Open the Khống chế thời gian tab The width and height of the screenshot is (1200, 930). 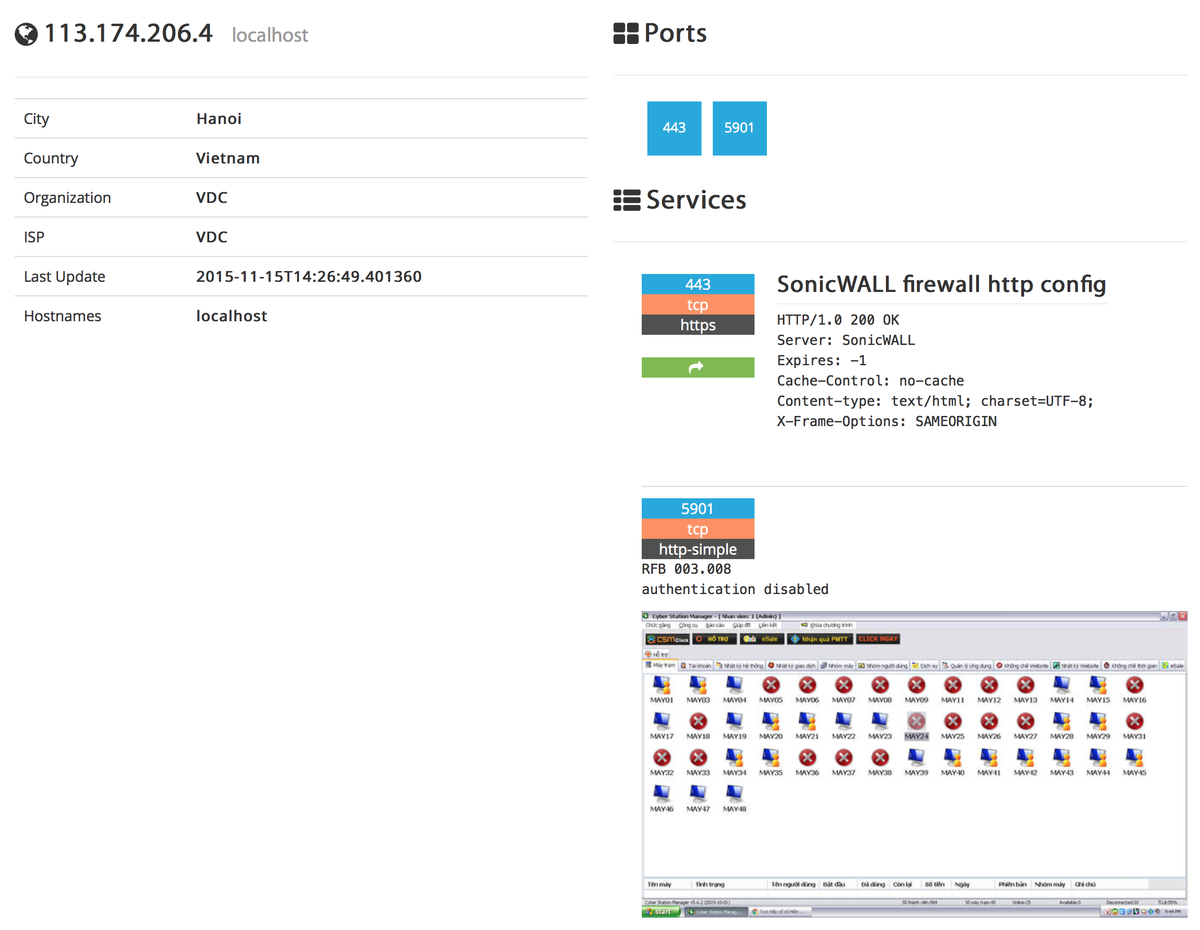[1130, 665]
